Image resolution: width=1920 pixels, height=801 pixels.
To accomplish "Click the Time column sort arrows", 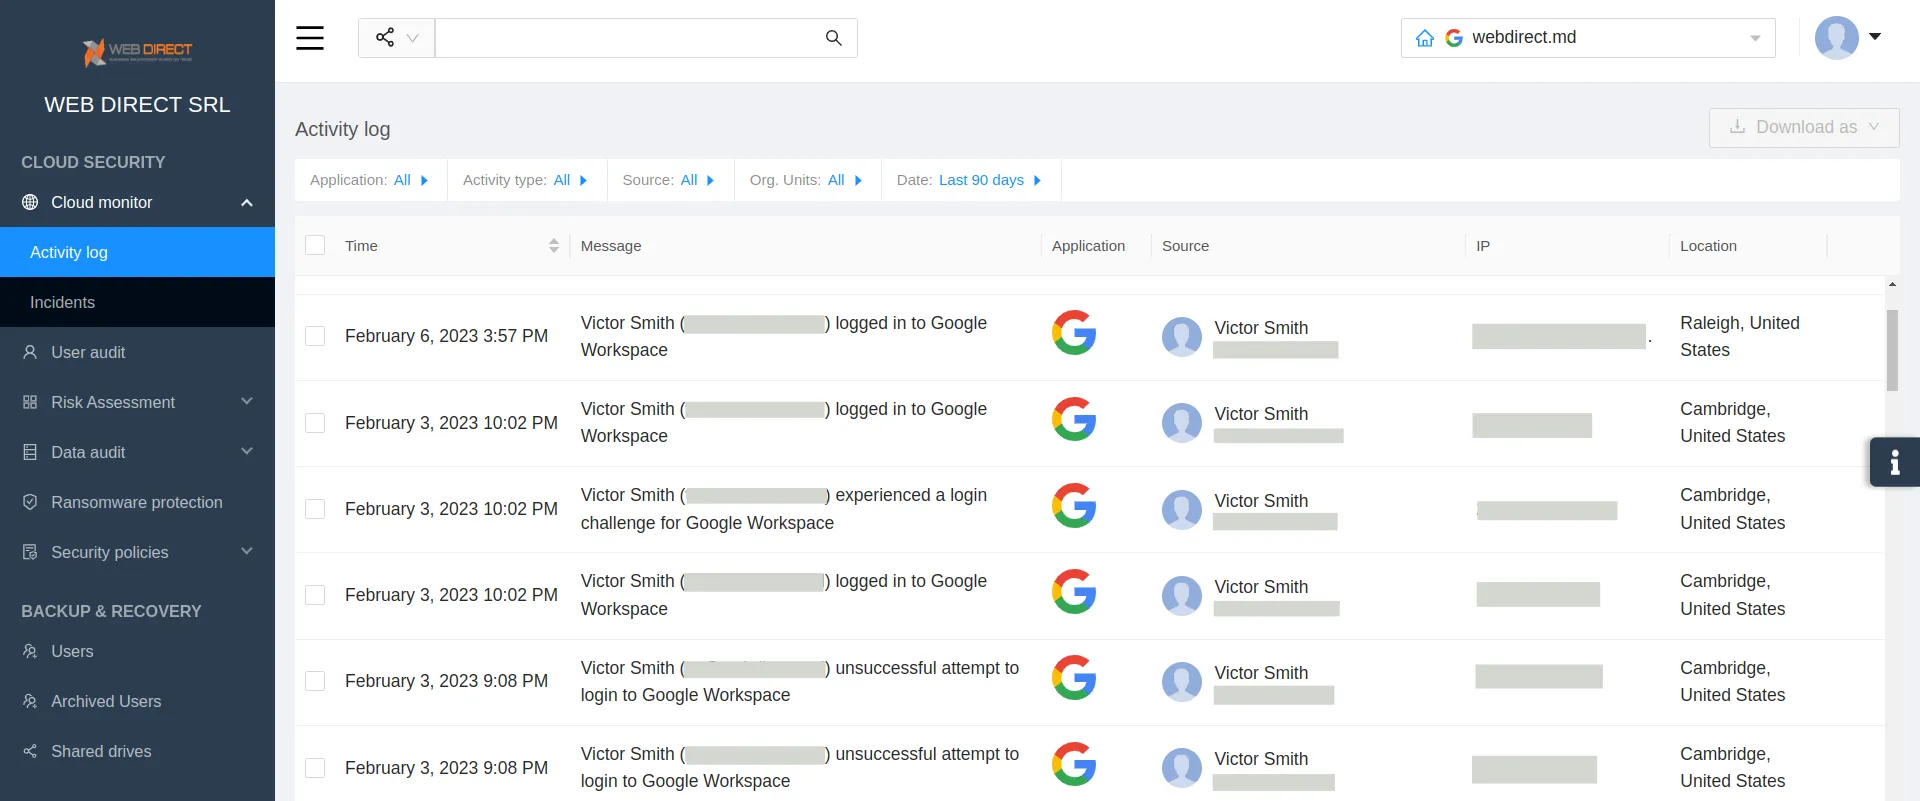I will (553, 246).
